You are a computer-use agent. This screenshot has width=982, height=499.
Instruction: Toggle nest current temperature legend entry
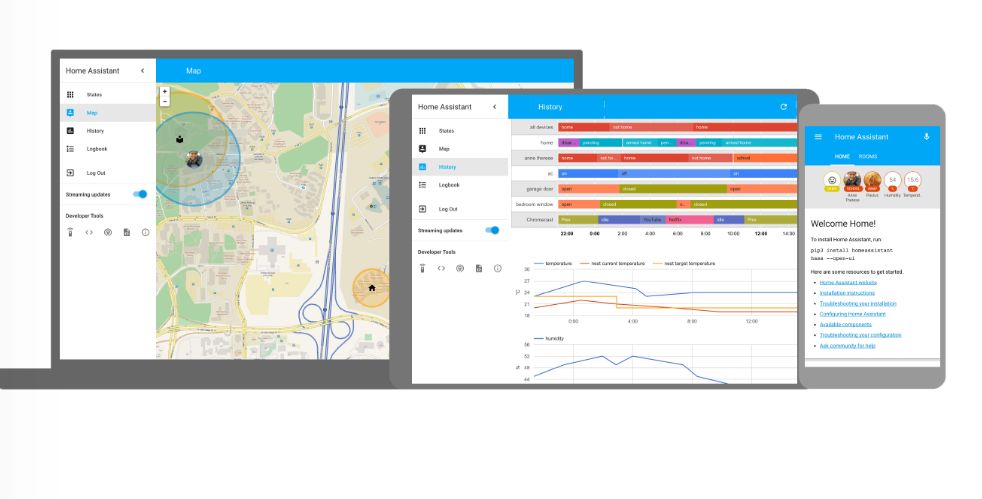612,264
